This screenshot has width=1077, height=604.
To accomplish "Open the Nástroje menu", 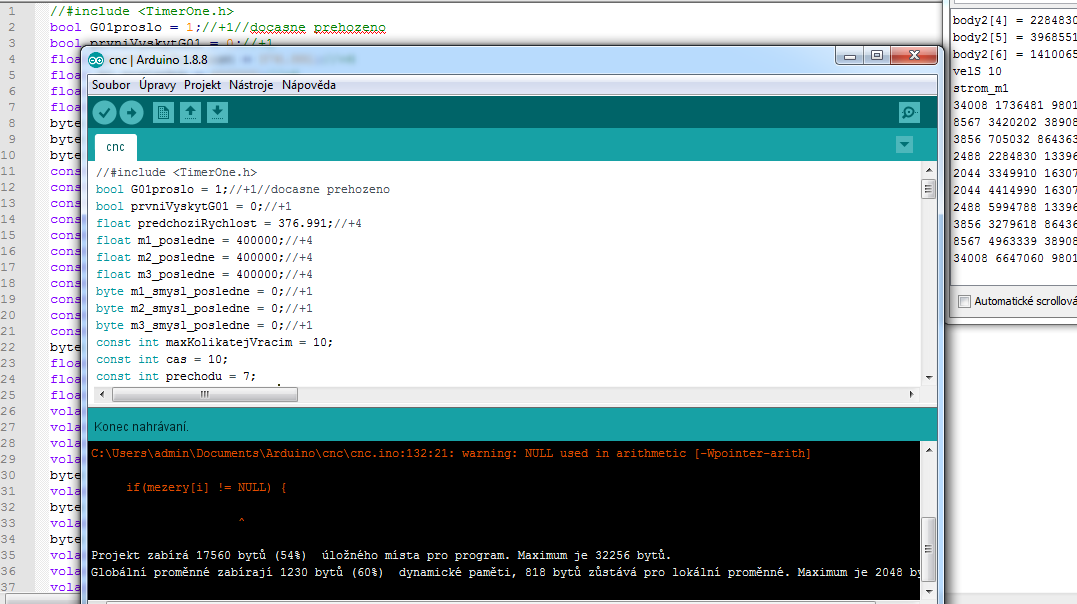I will point(251,85).
